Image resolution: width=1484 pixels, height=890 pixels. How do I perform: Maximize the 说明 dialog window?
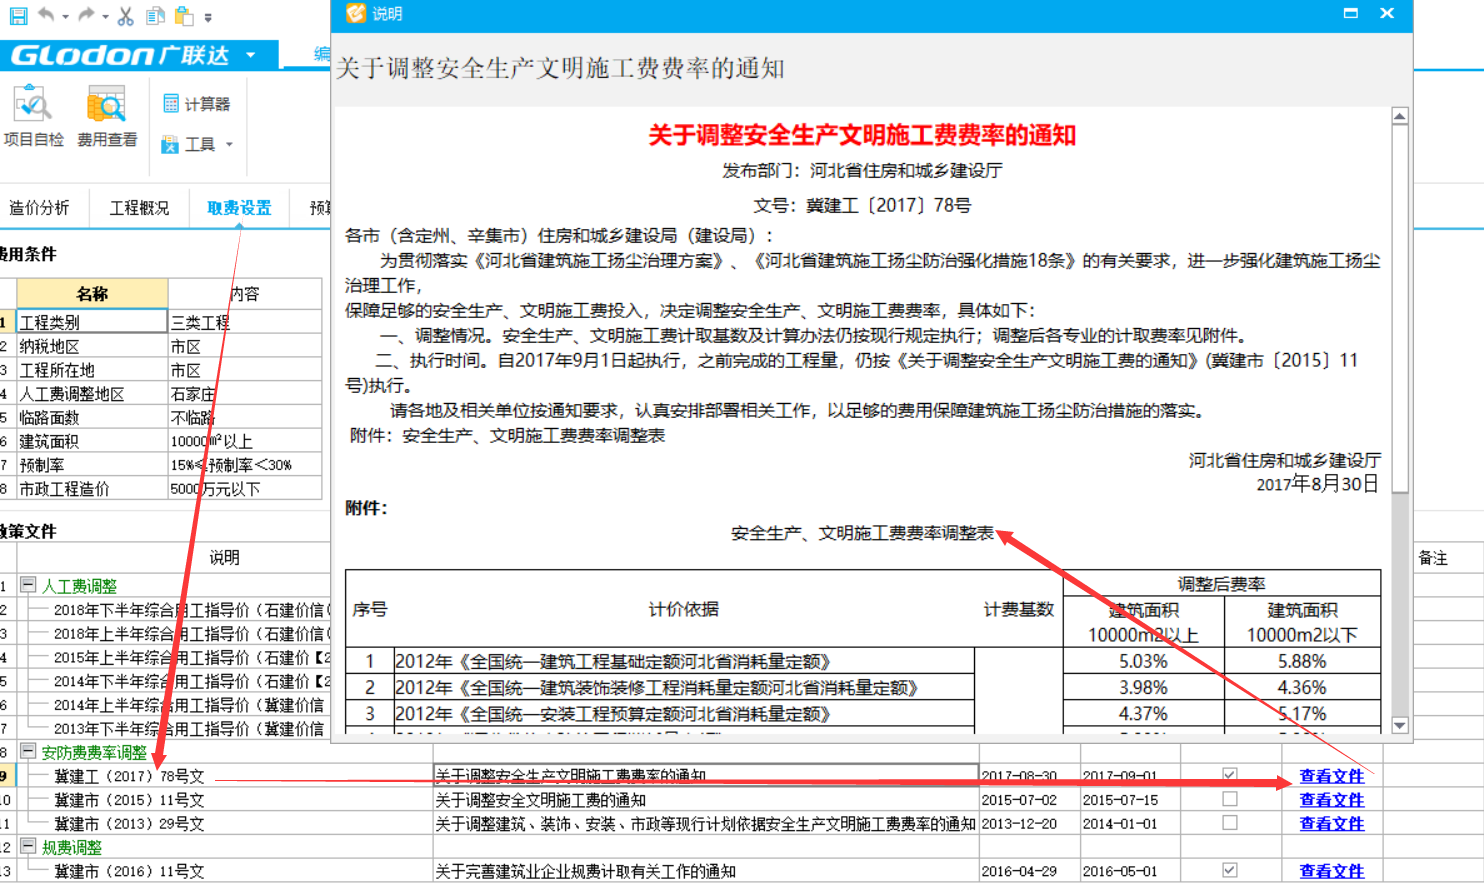coord(1351,13)
